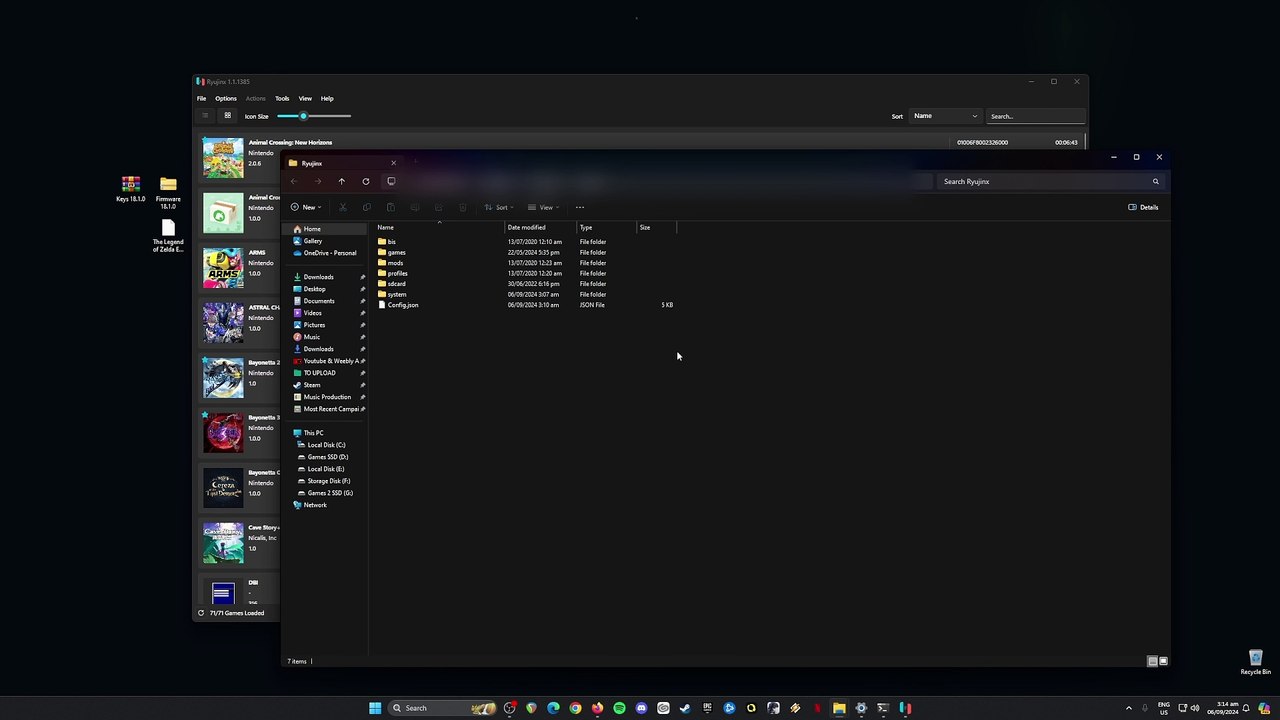Viewport: 1280px width, 720px height.
Task: Click the Paste icon in Explorer toolbar
Action: 390,207
